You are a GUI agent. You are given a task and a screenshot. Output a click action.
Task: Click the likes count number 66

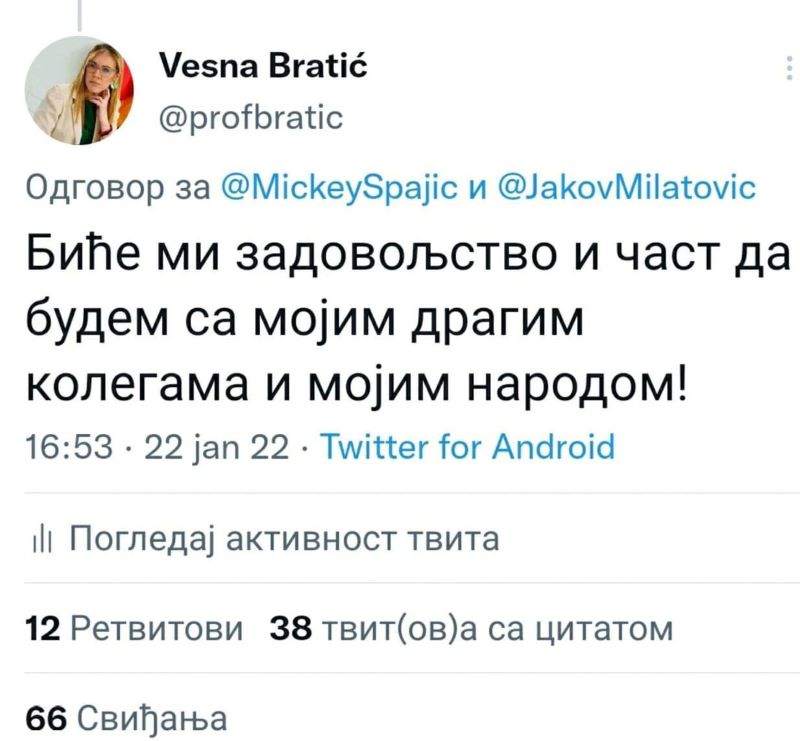pyautogui.click(x=46, y=718)
